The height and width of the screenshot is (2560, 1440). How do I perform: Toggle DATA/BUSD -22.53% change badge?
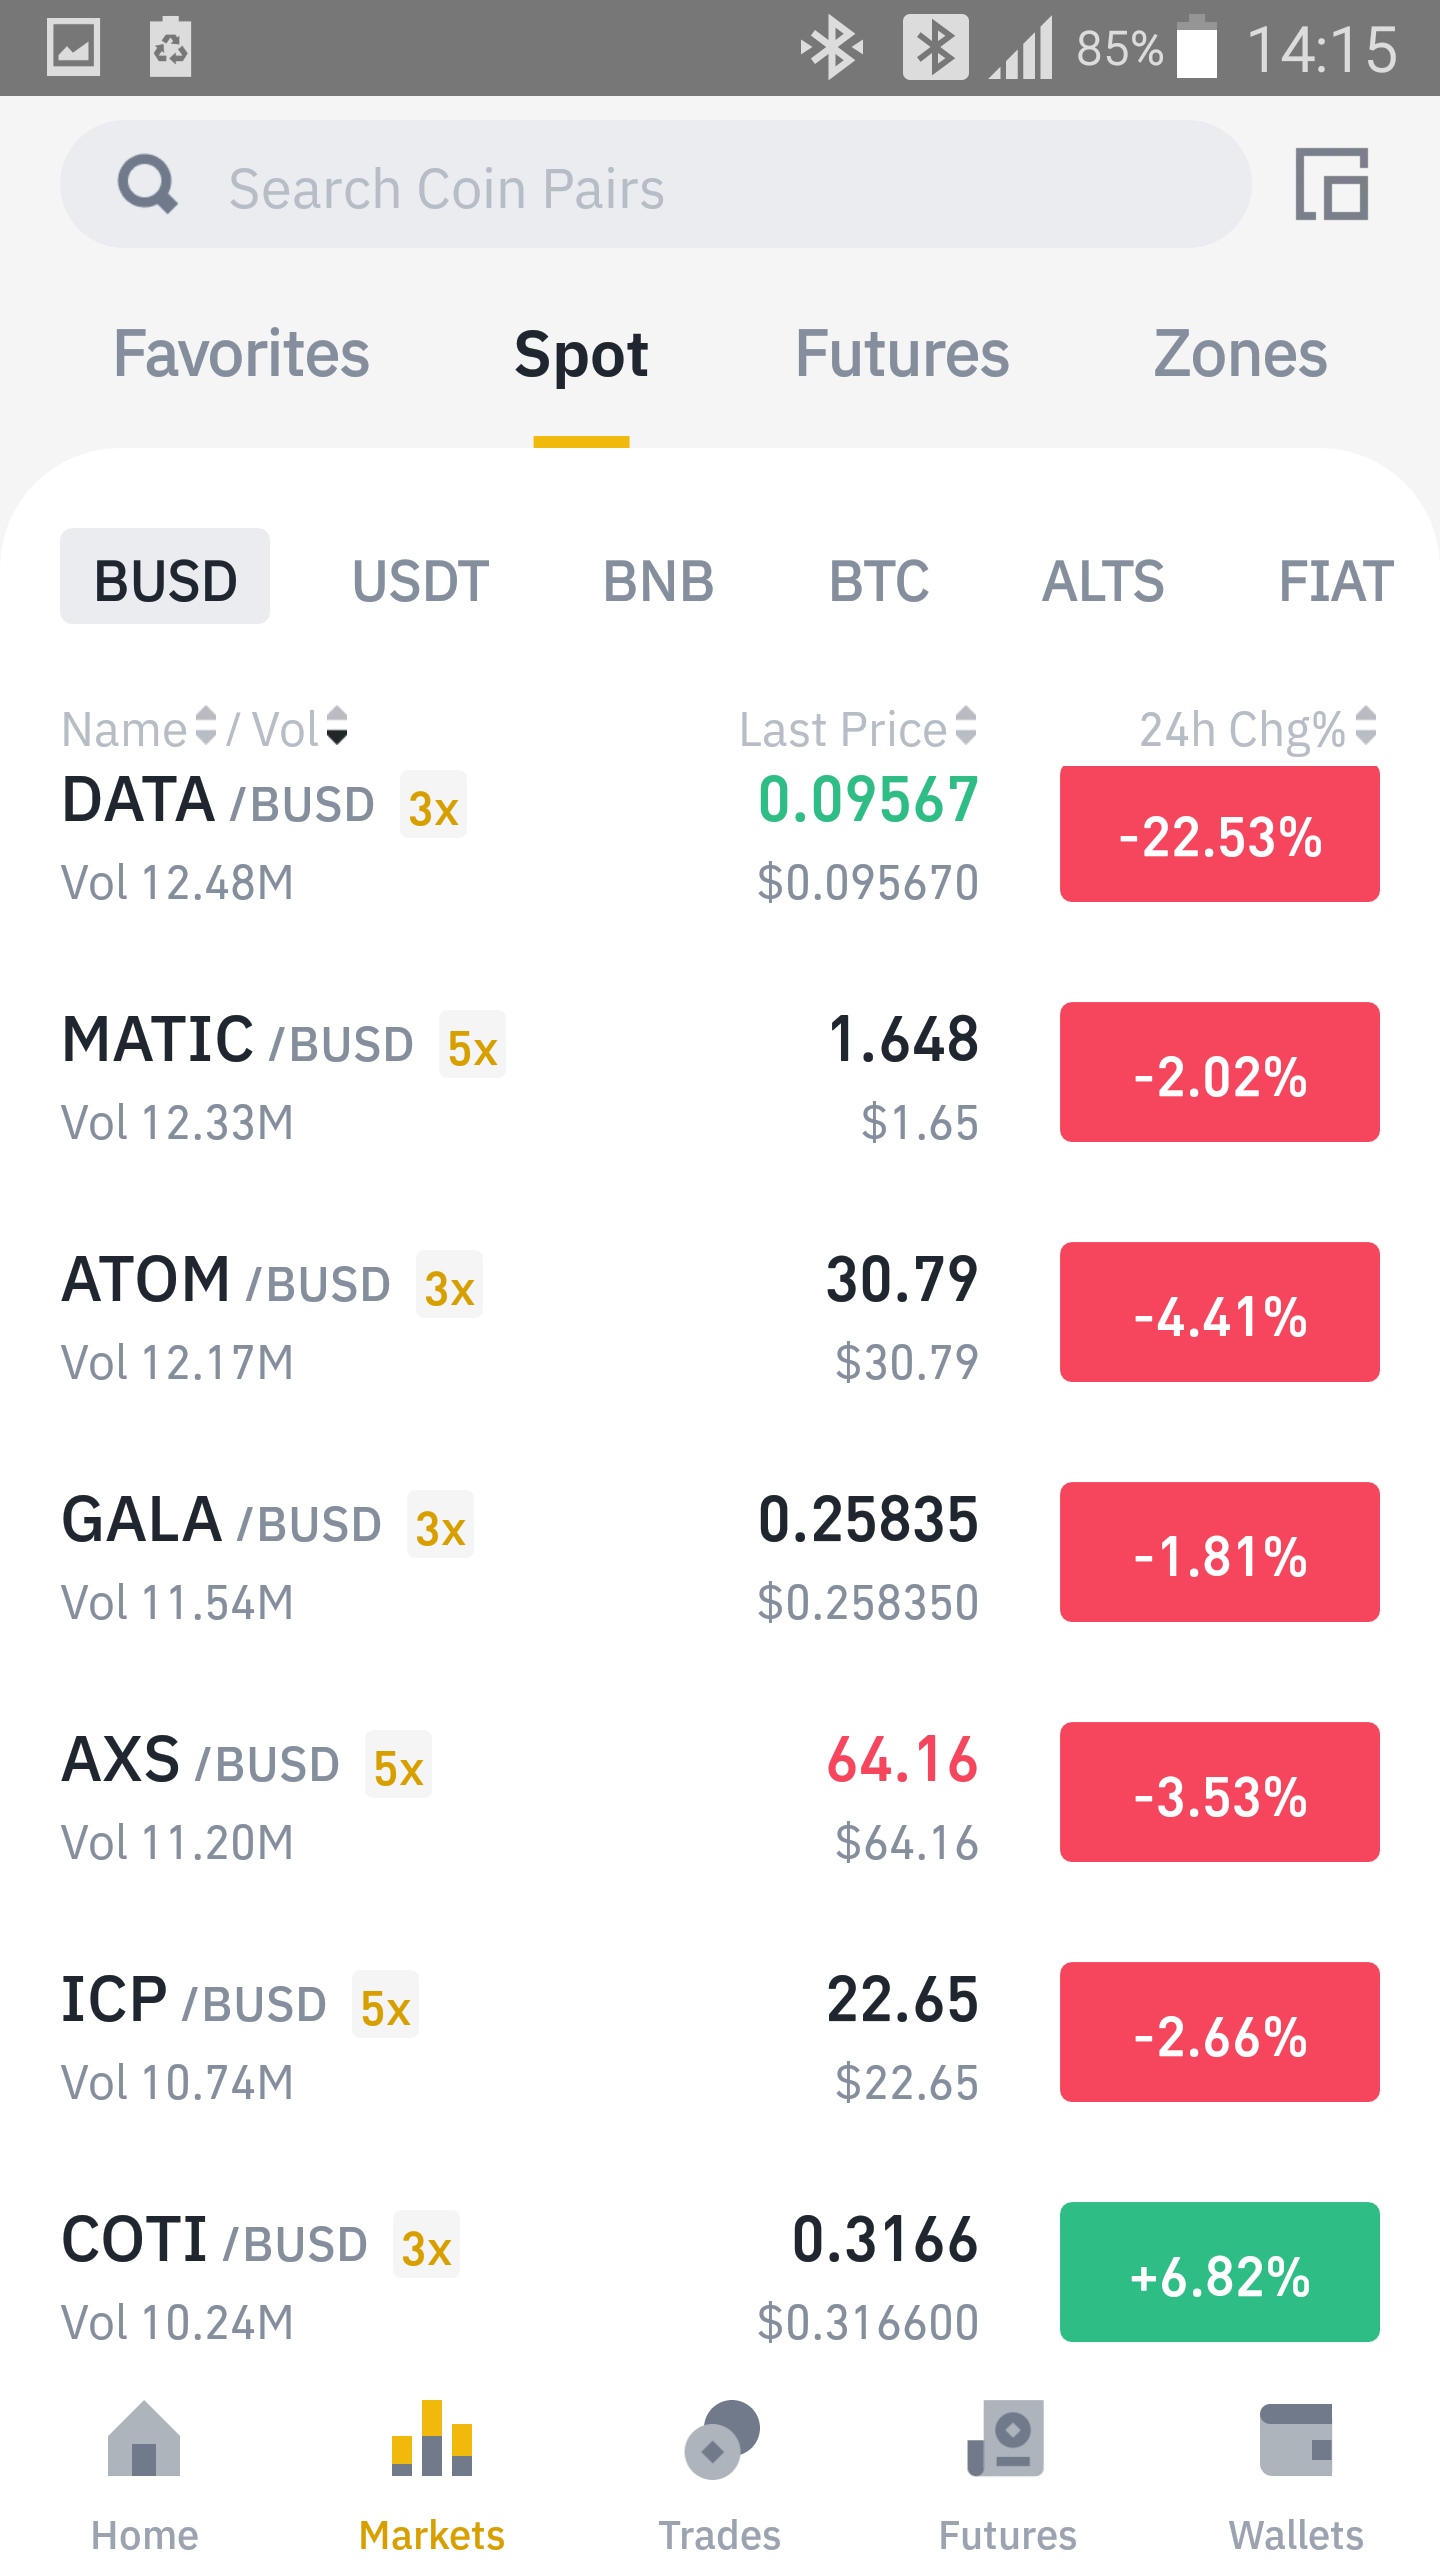(1220, 834)
